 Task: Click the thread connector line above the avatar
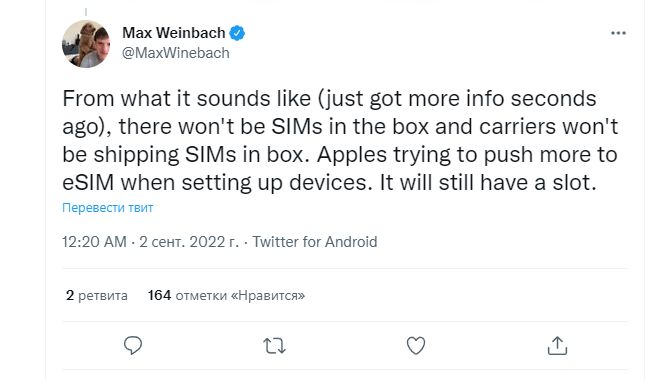point(86,12)
